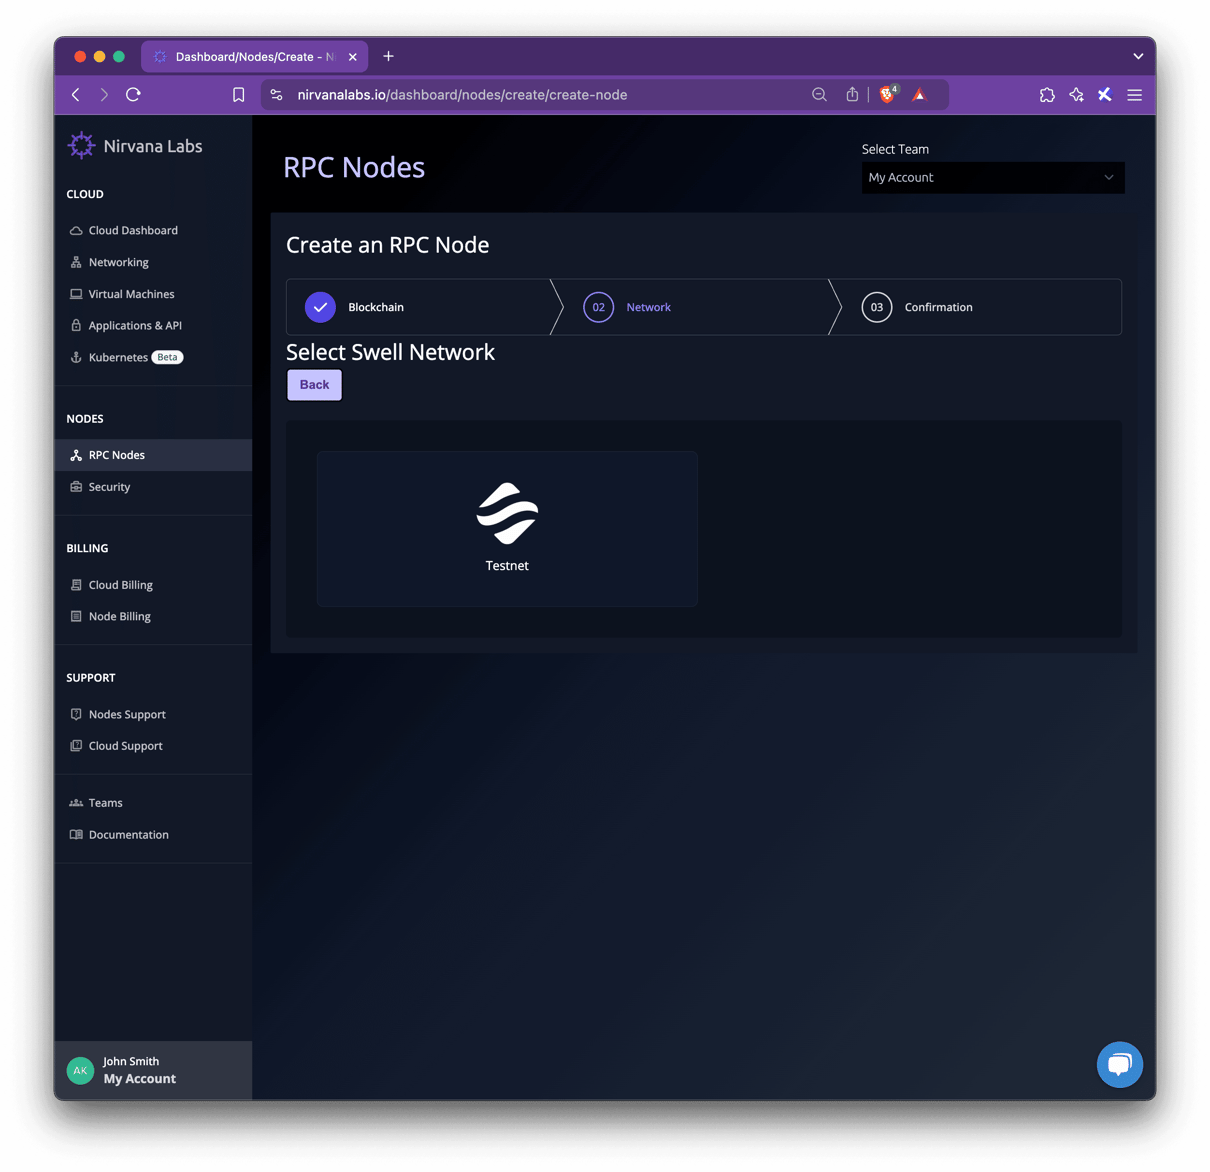The width and height of the screenshot is (1210, 1172).
Task: Expand the tab search chevron
Action: tap(1138, 56)
